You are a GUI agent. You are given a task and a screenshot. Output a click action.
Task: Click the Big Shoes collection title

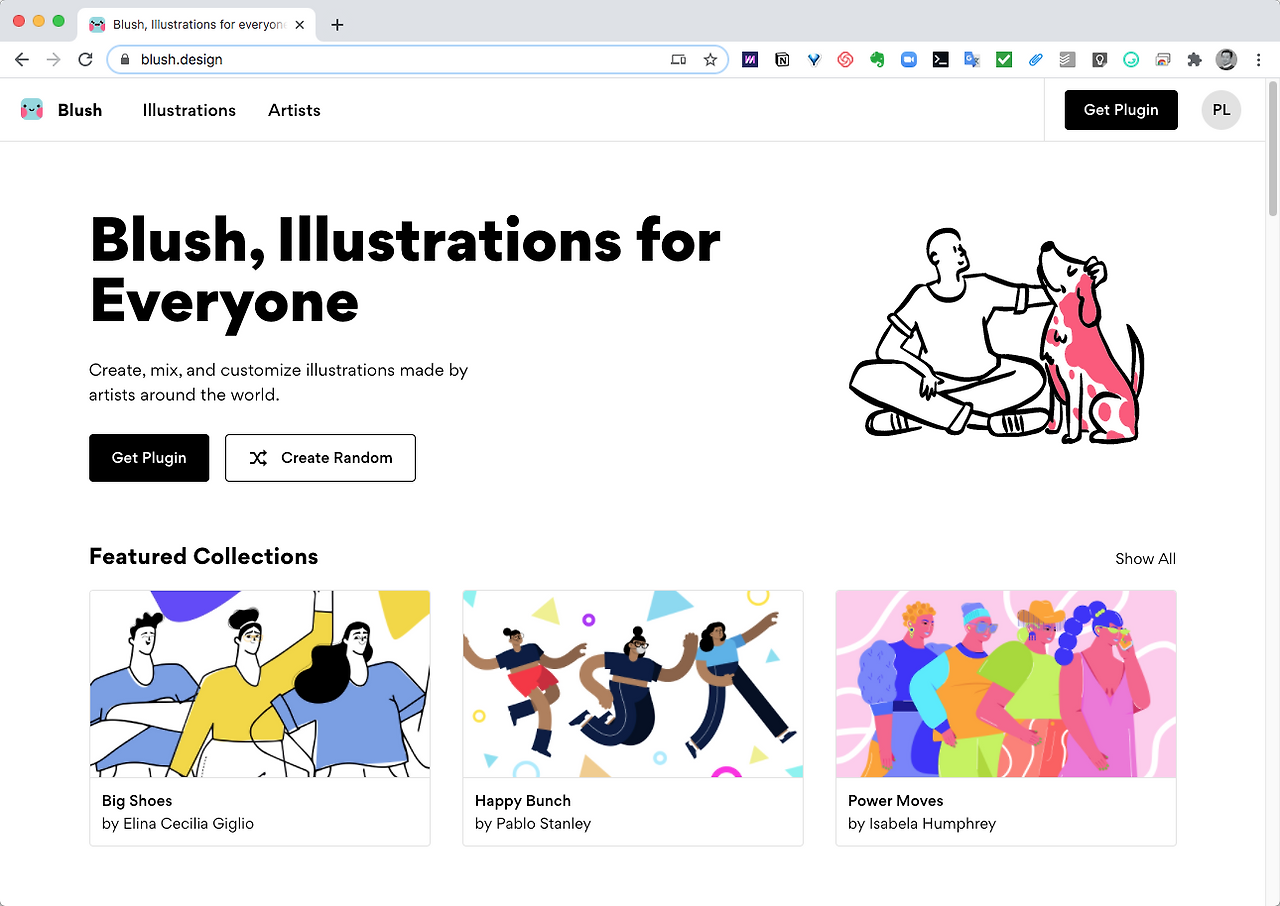tap(137, 801)
